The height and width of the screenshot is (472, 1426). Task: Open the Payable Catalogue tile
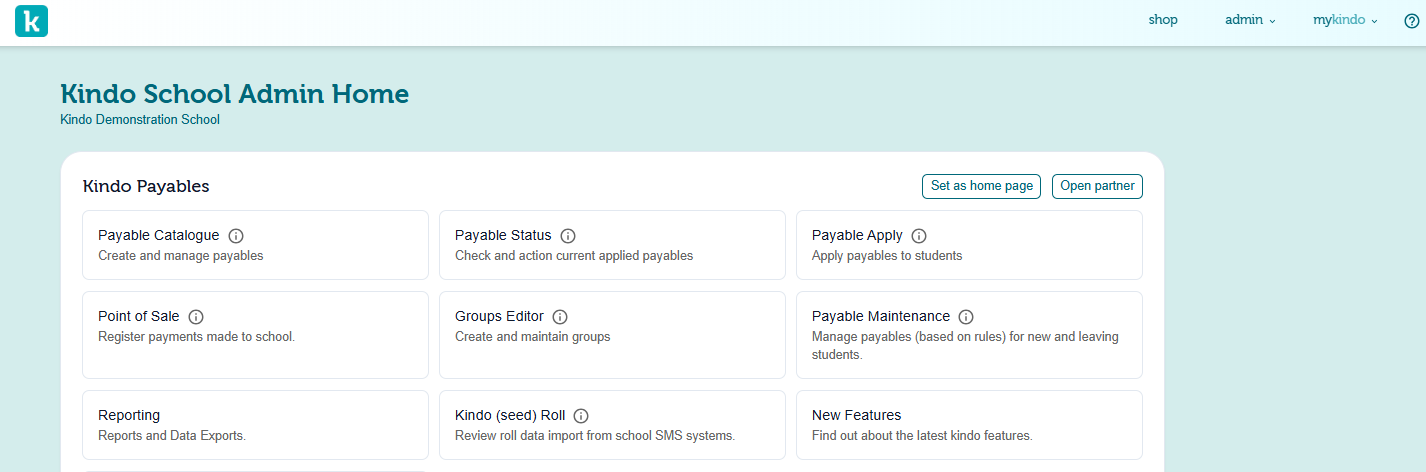255,245
